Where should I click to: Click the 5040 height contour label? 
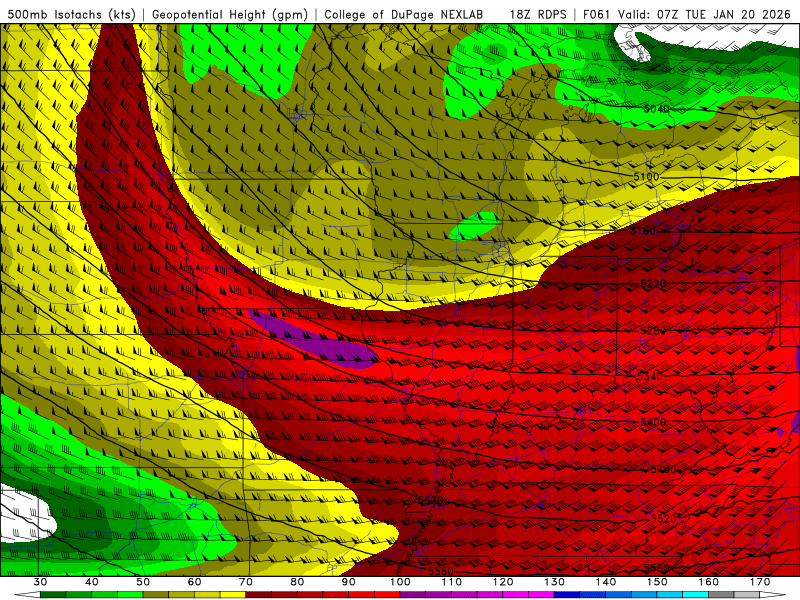(x=656, y=109)
